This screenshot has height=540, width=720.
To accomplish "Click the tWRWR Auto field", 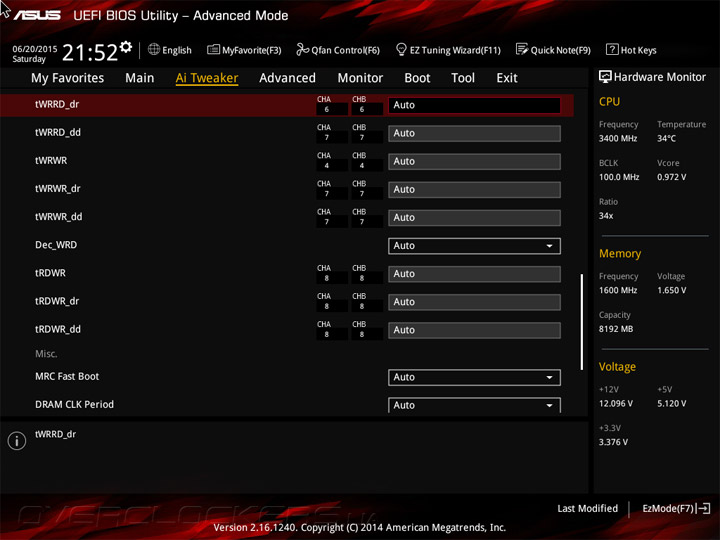I will tap(474, 161).
